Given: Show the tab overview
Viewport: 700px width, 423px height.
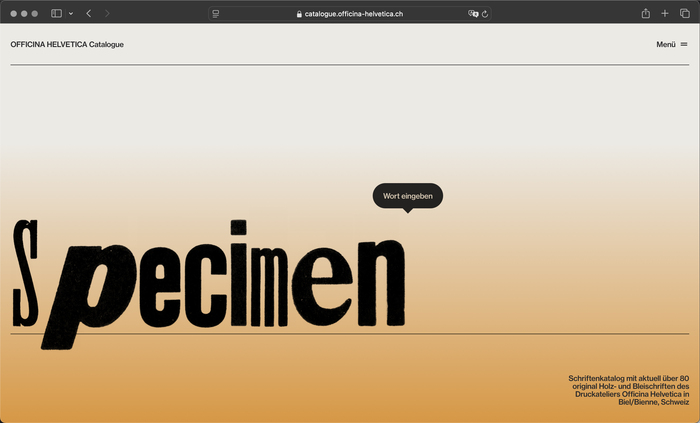Looking at the screenshot, I should [x=684, y=14].
